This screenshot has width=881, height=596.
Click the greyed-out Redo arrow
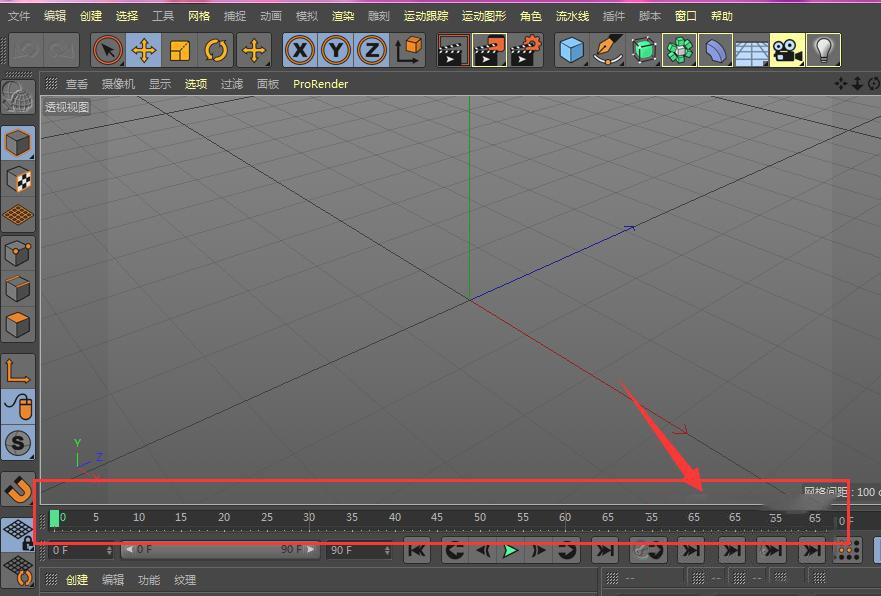pyautogui.click(x=61, y=51)
